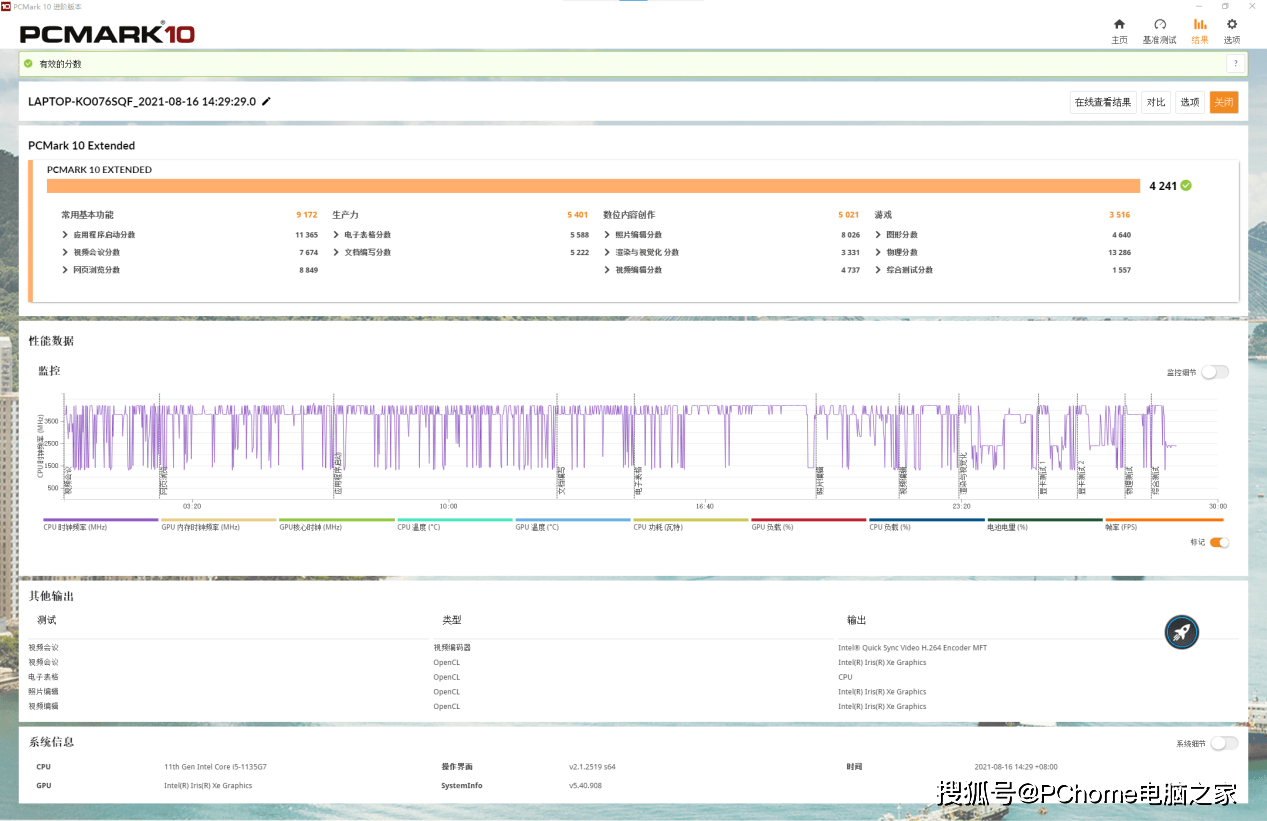Viewport: 1267px width, 821px height.
Task: Click 操作界面 version v2.1.2519 s64
Action: click(x=592, y=767)
